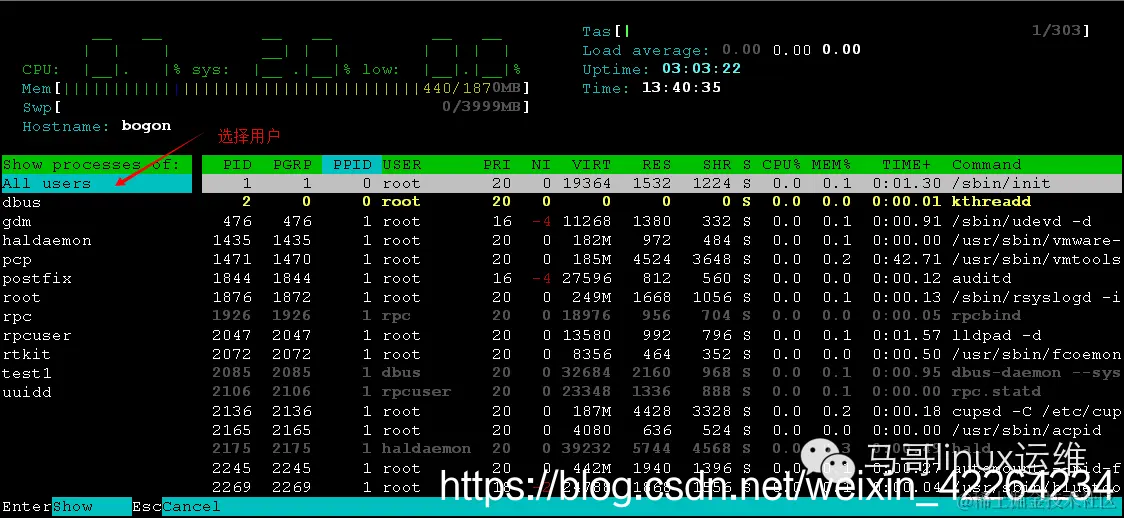The height and width of the screenshot is (518, 1124).
Task: Select test1 in the user list
Action: click(x=27, y=373)
